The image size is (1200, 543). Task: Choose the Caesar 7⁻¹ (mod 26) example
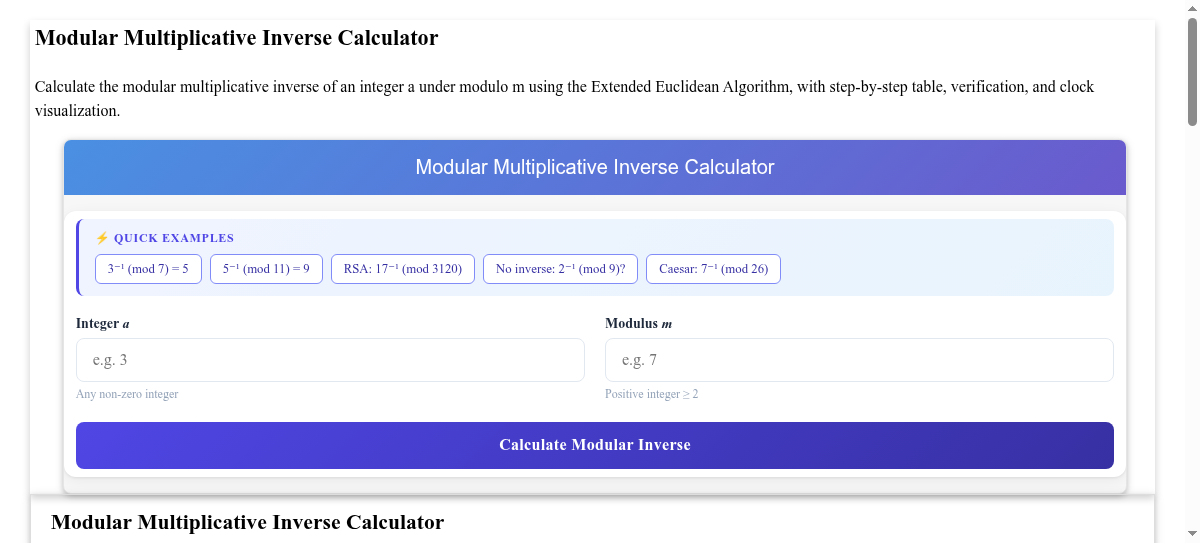(713, 269)
